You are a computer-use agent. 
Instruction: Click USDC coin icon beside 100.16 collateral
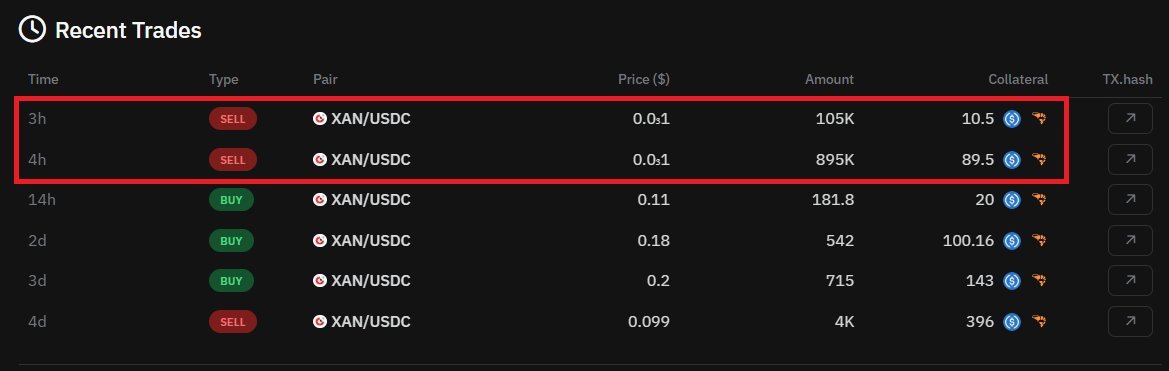[1012, 241]
